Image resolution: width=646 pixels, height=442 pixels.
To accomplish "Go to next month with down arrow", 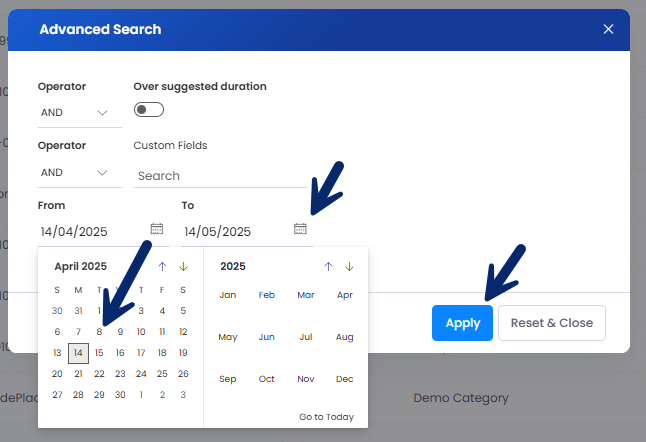I will (183, 266).
